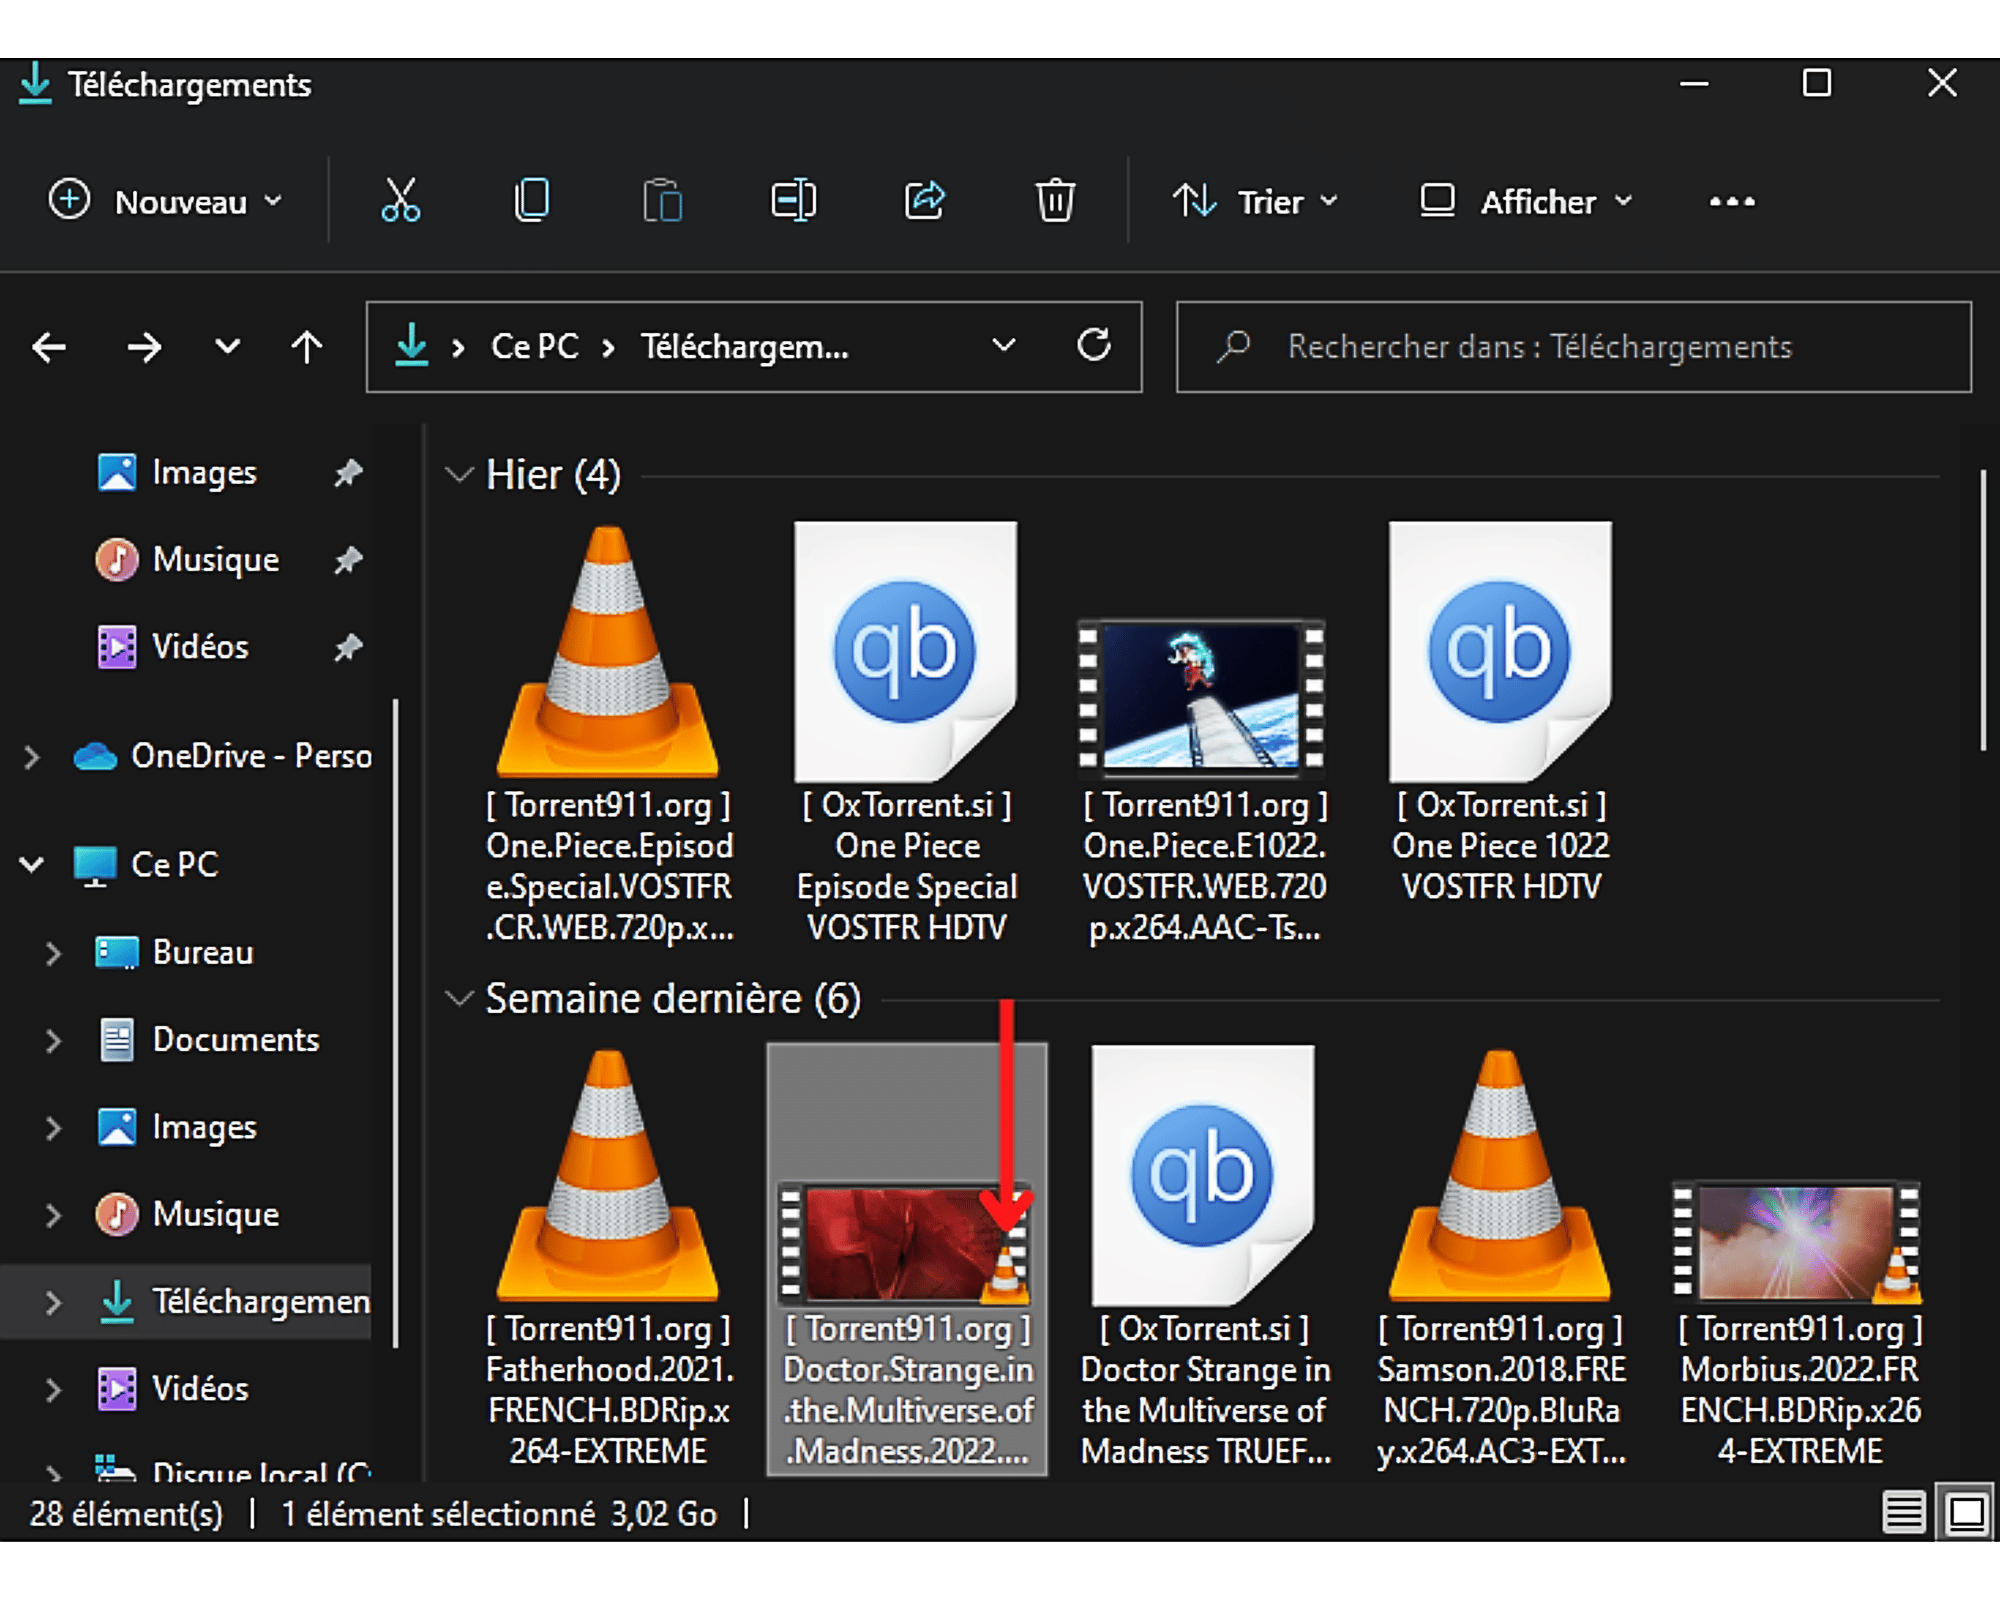Click Ce PC breadcrumb in address bar
Screen dimensions: 2000x1600
(x=534, y=347)
